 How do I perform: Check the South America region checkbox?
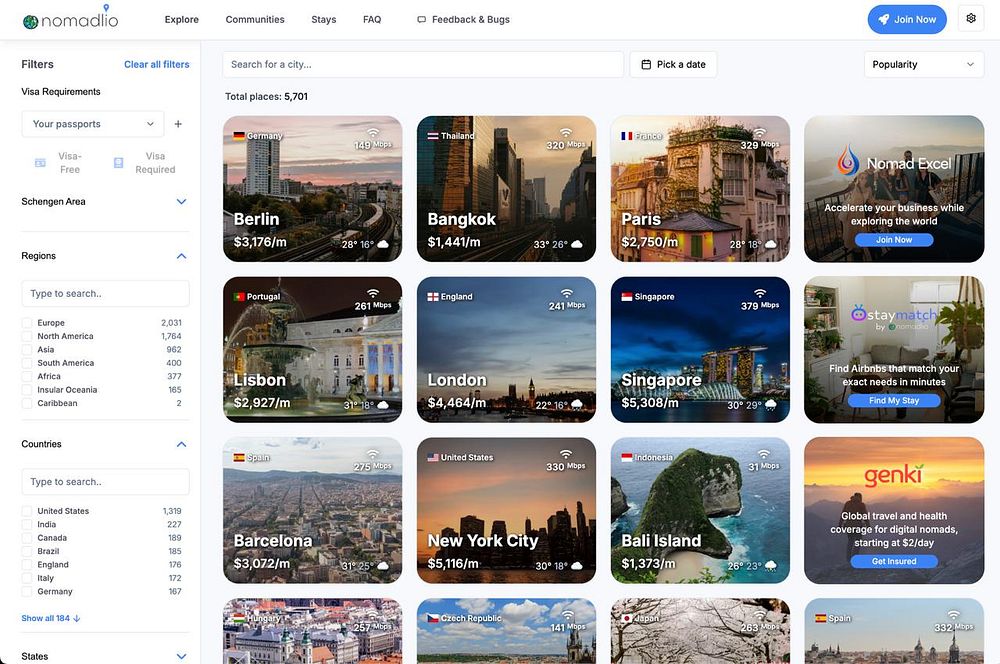click(x=27, y=363)
